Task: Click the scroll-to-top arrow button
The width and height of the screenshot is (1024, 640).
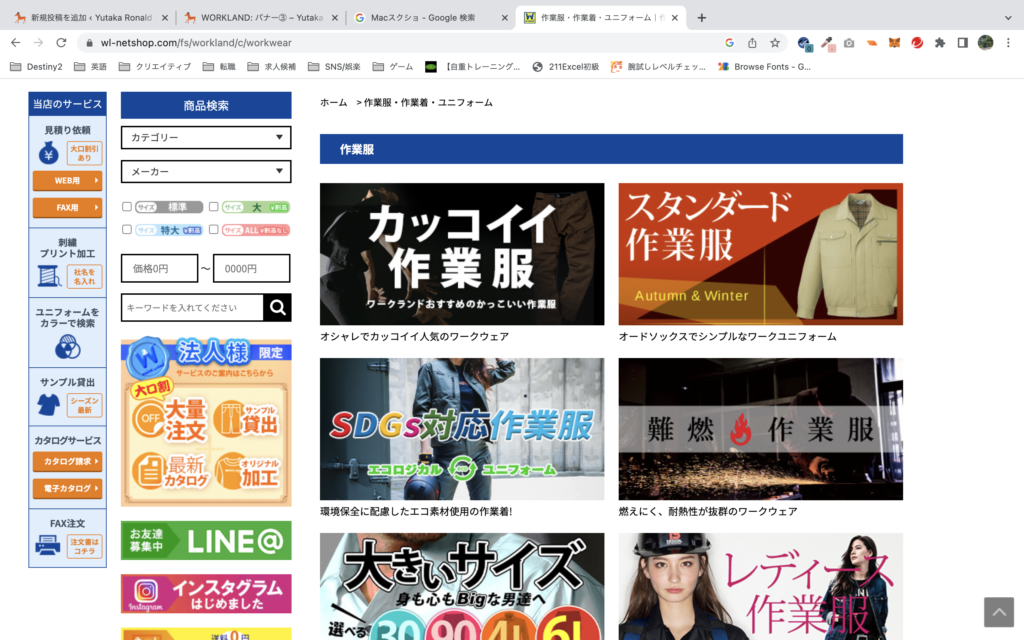Action: pyautogui.click(x=999, y=612)
